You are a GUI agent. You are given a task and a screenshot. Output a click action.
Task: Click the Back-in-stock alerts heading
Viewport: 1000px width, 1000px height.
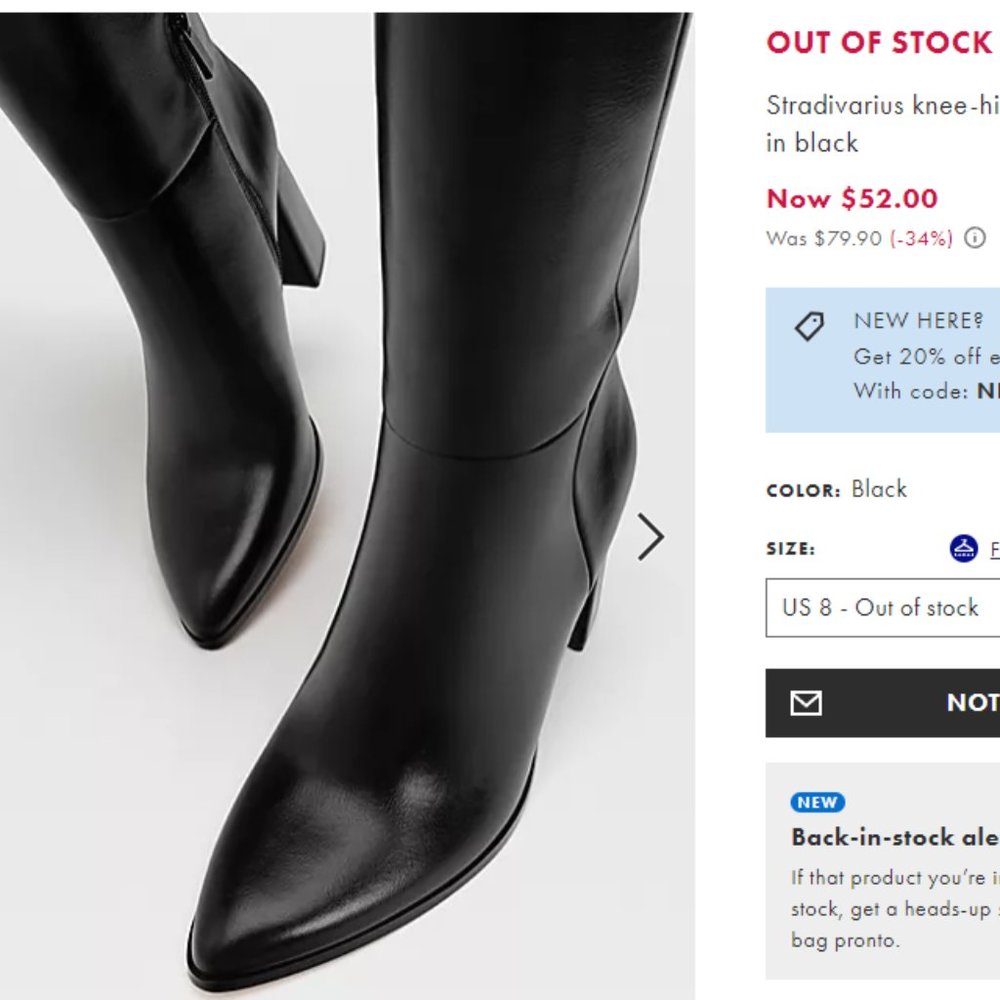point(890,838)
